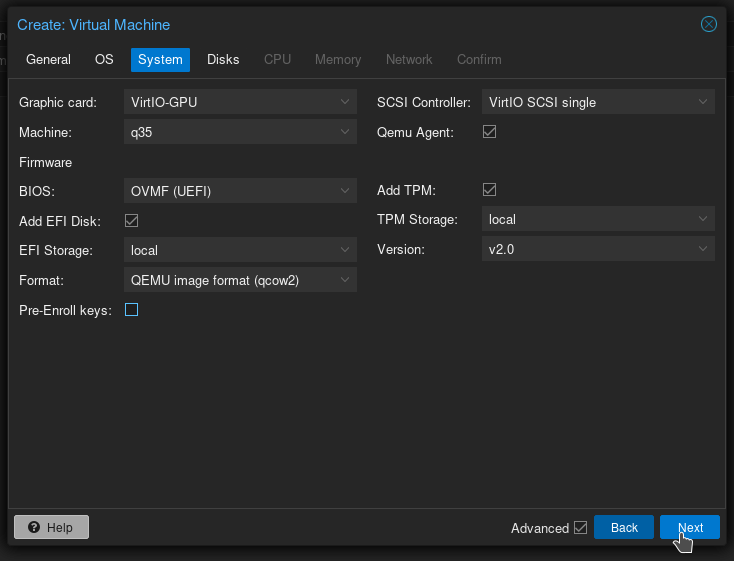The width and height of the screenshot is (734, 561).
Task: Disable the Add EFI Disk checkbox
Action: click(x=131, y=220)
